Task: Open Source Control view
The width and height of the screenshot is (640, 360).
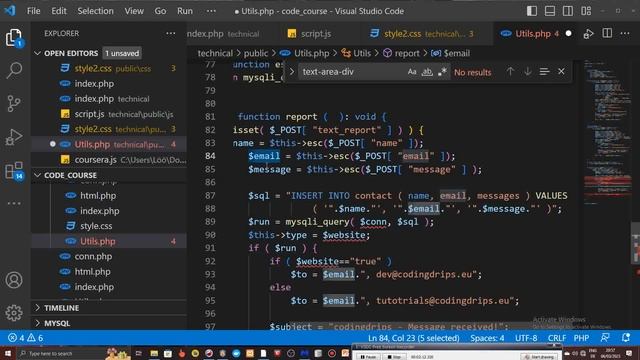Action: (x=14, y=103)
